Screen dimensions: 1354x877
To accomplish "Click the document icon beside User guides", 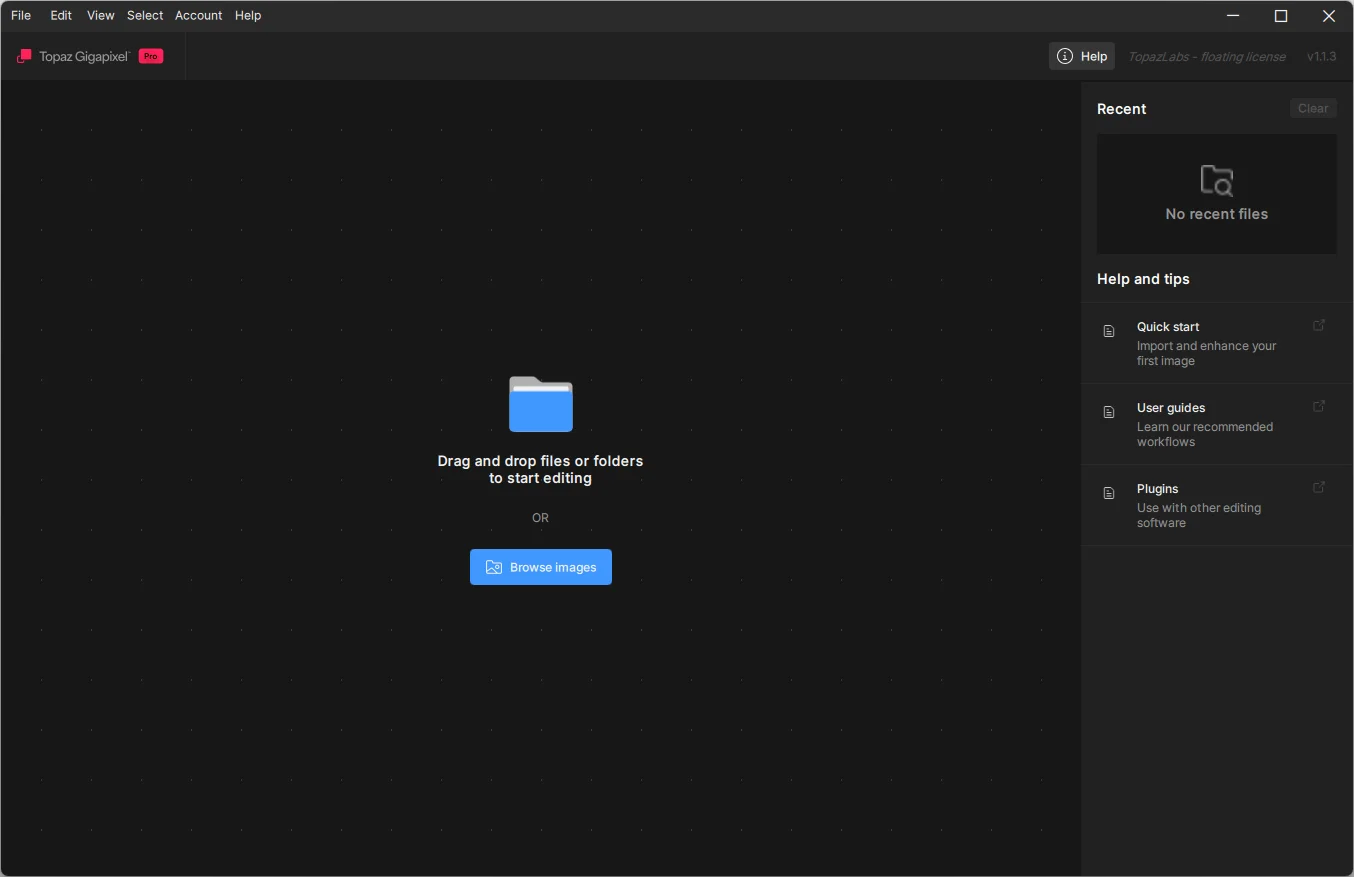I will tap(1109, 412).
